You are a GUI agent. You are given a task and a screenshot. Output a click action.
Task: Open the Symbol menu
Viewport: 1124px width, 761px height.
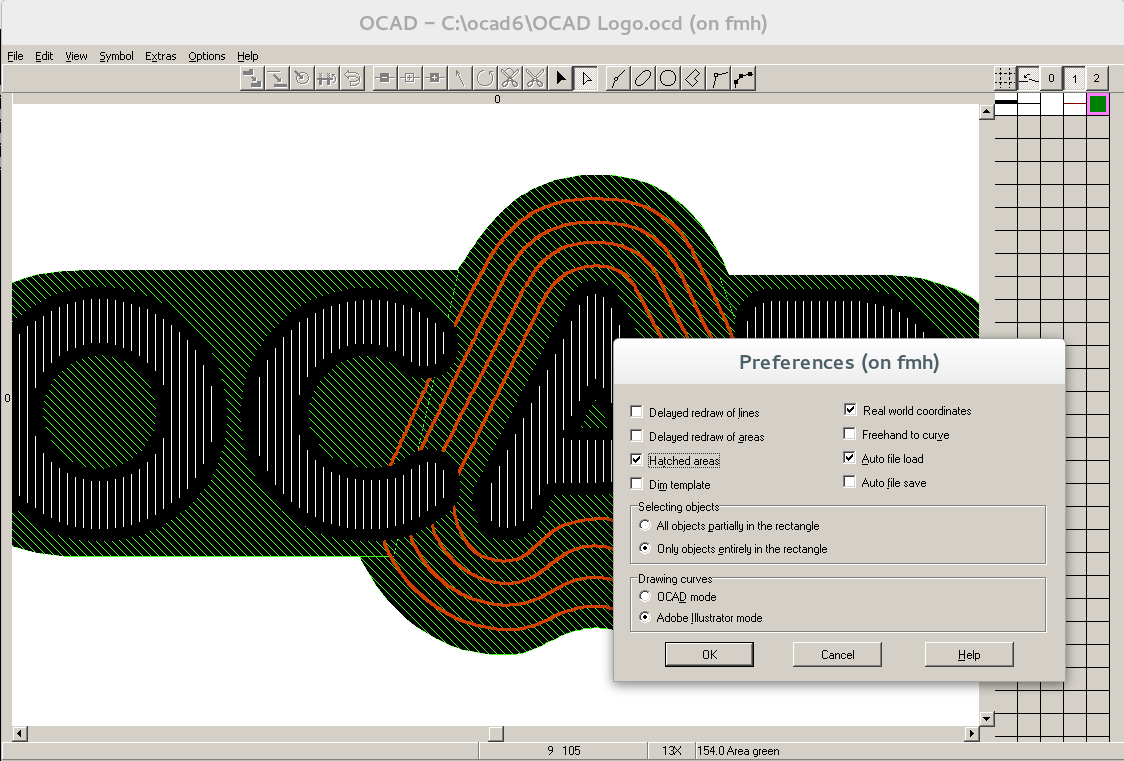pyautogui.click(x=116, y=56)
